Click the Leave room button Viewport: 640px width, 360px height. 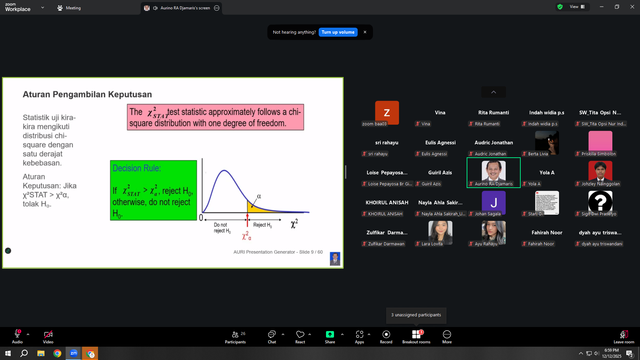[x=624, y=337]
